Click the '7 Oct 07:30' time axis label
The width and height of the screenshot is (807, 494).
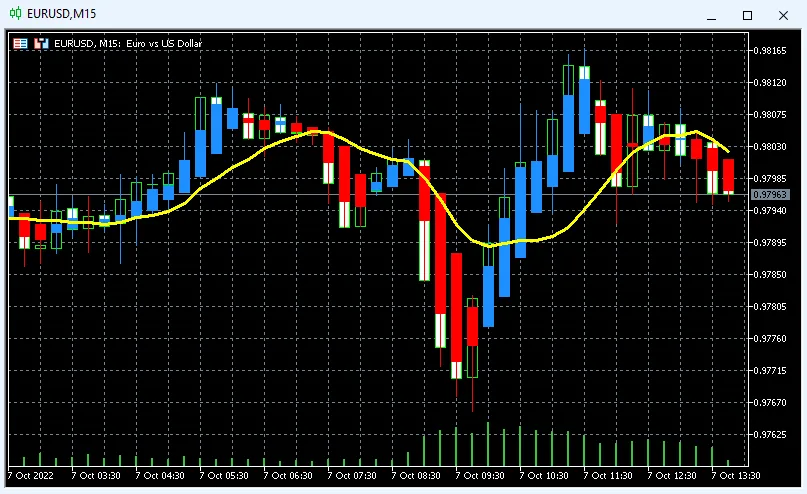click(352, 475)
